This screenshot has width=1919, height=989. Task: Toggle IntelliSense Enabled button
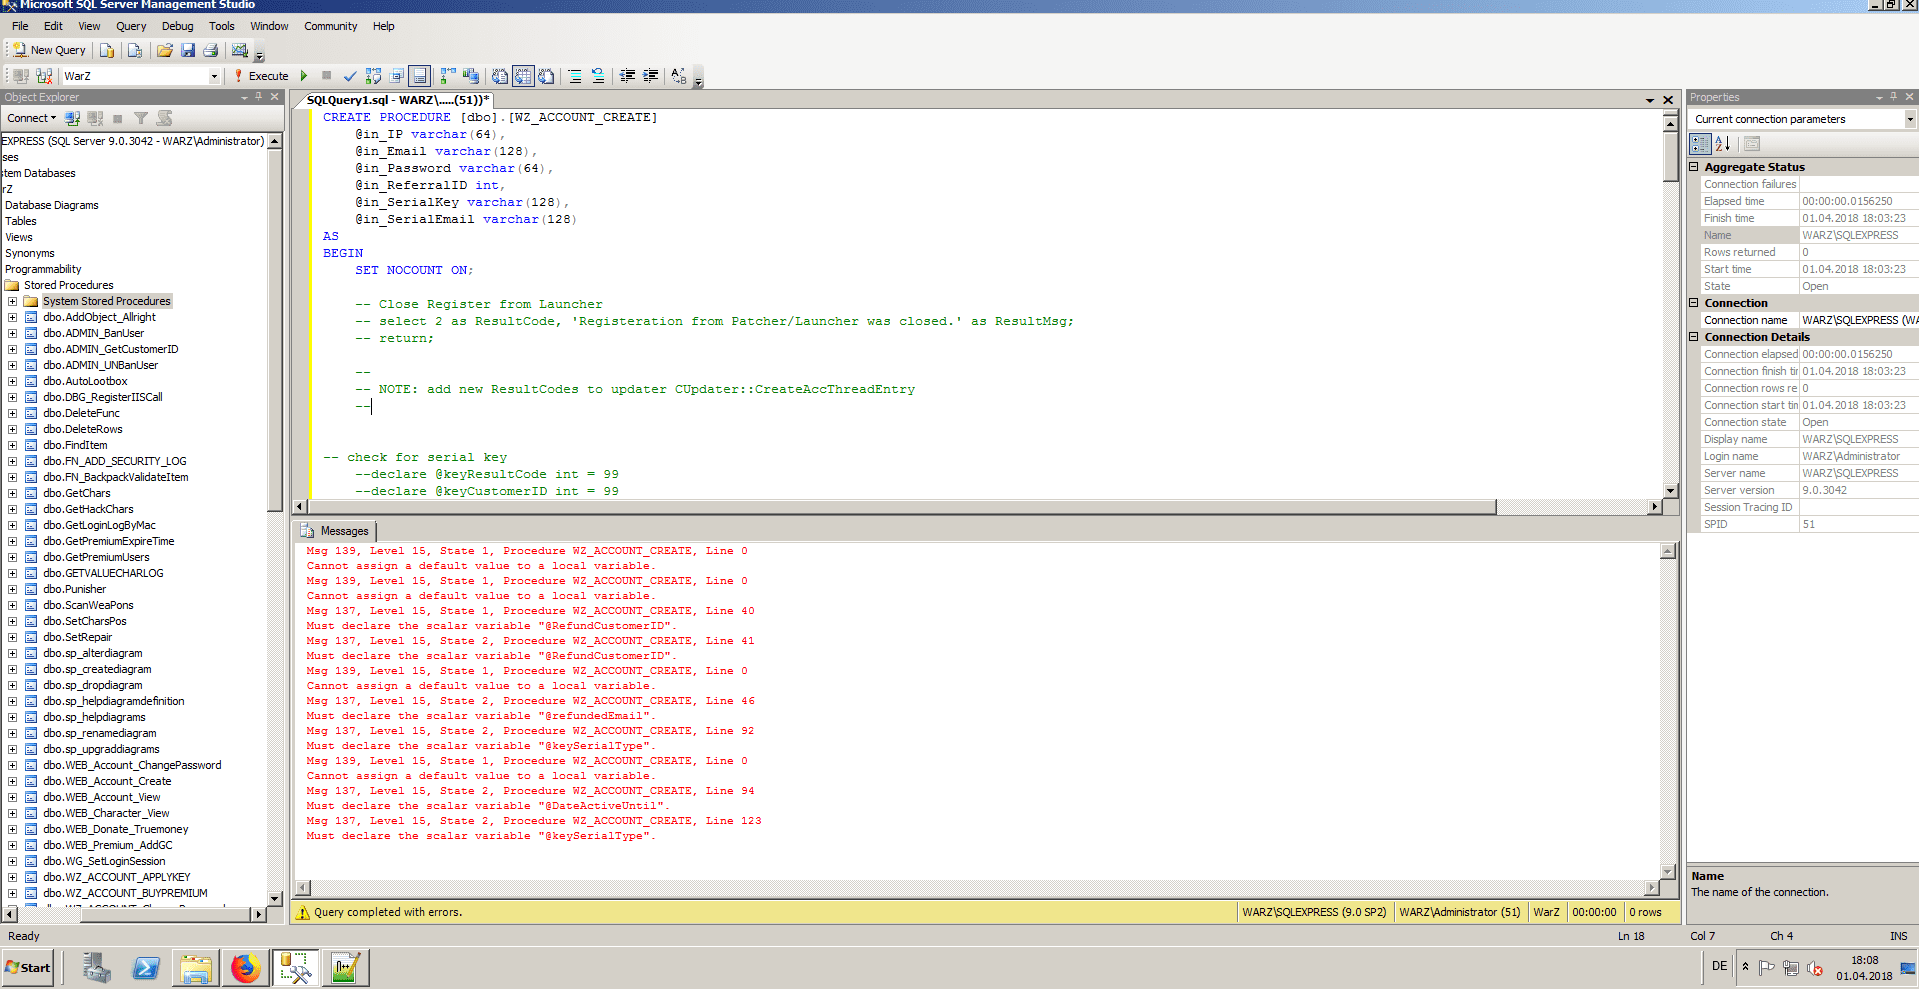pos(420,76)
